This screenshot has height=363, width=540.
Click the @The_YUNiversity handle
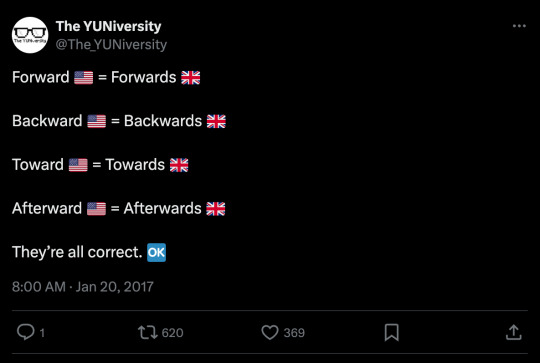[111, 44]
